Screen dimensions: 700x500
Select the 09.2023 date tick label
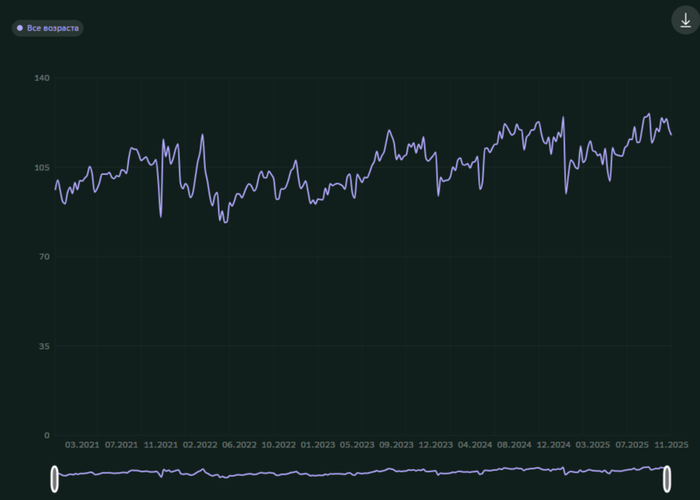pyautogui.click(x=396, y=444)
